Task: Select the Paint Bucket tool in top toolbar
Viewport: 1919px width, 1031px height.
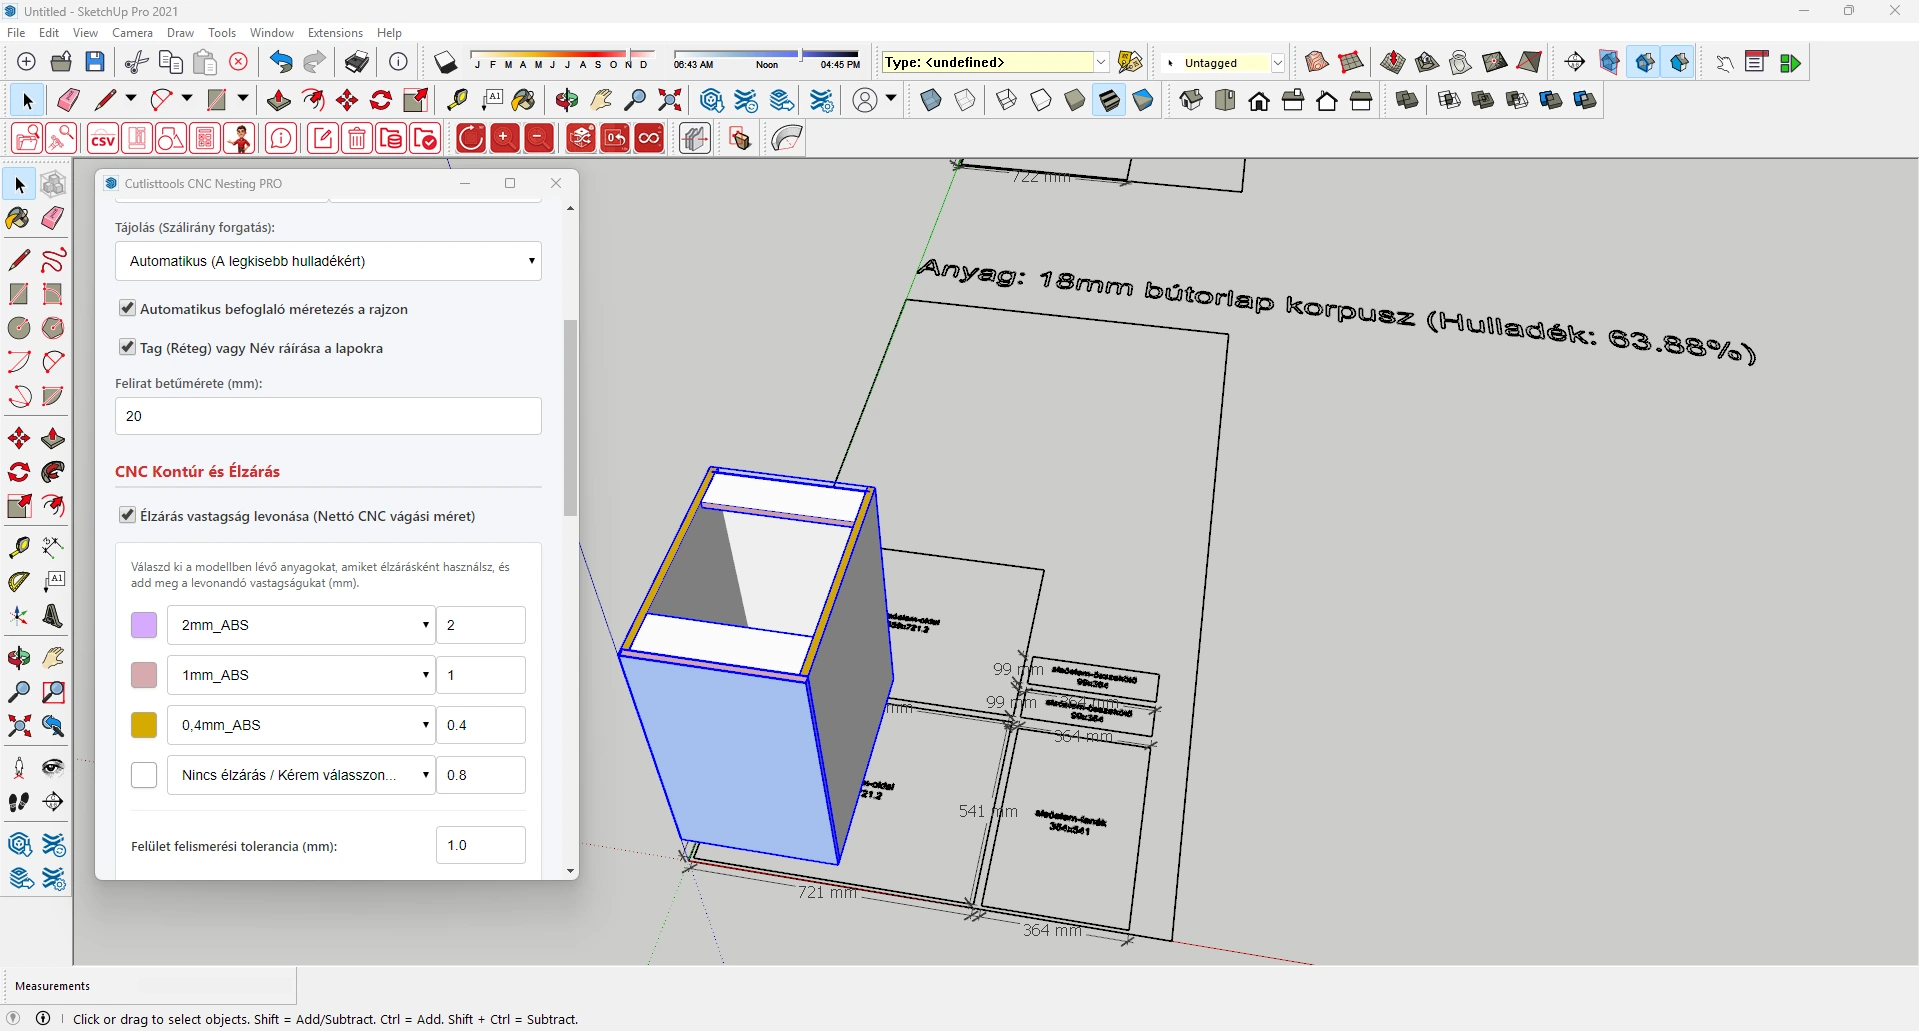Action: (x=523, y=100)
